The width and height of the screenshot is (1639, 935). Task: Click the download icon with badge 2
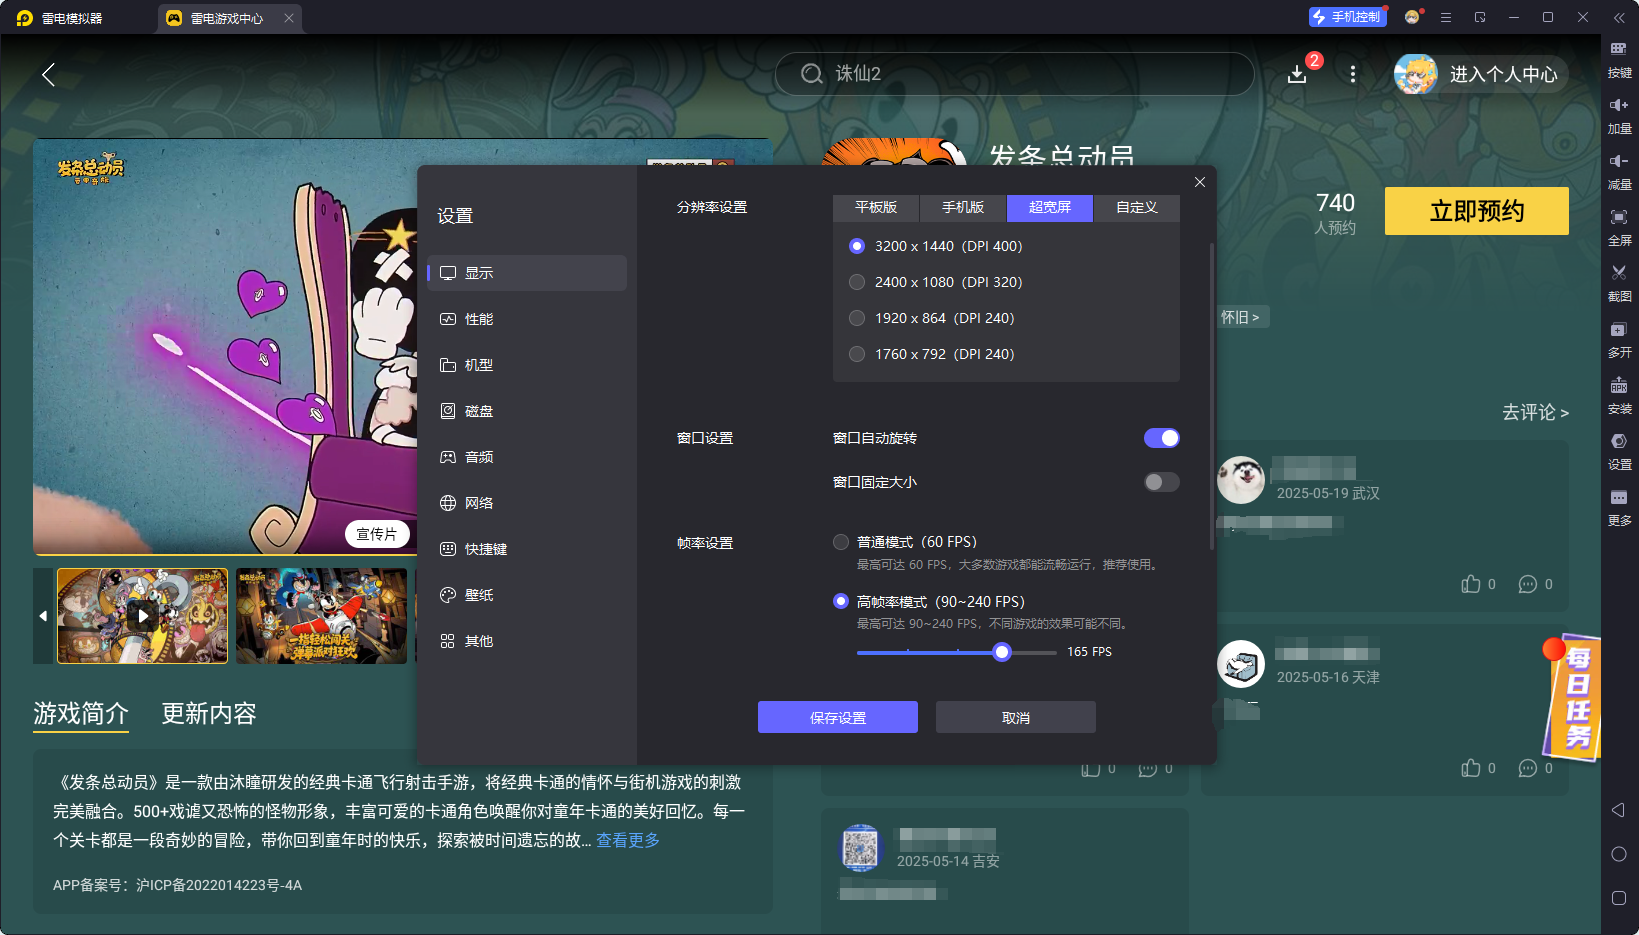pos(1297,74)
